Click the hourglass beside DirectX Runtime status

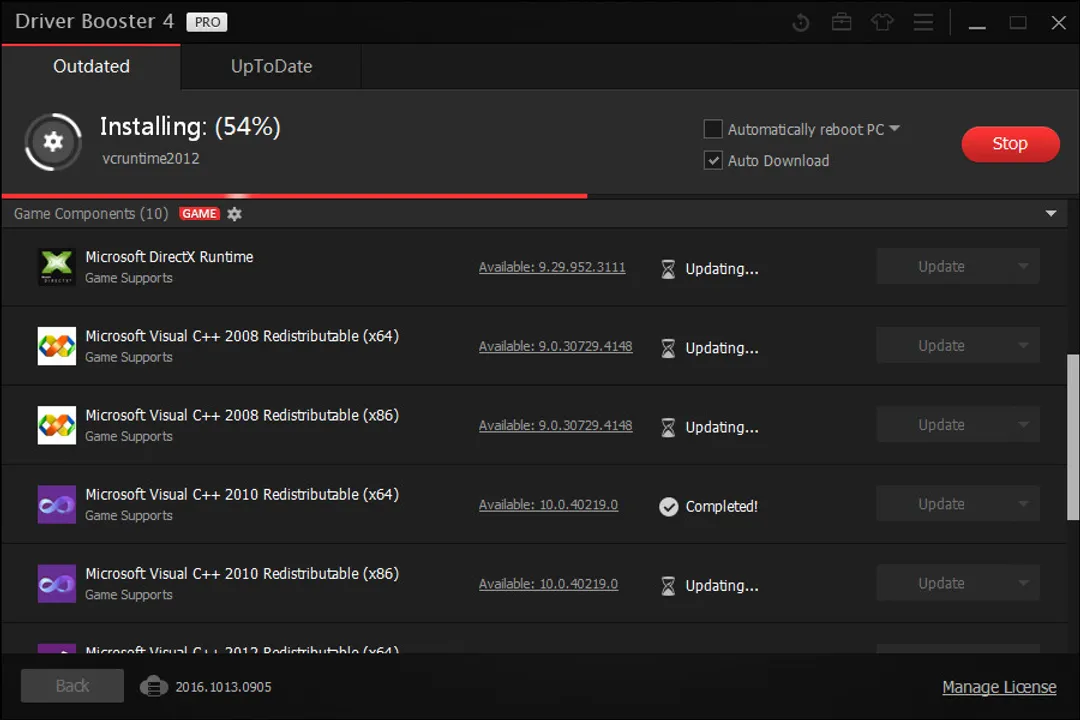point(668,269)
